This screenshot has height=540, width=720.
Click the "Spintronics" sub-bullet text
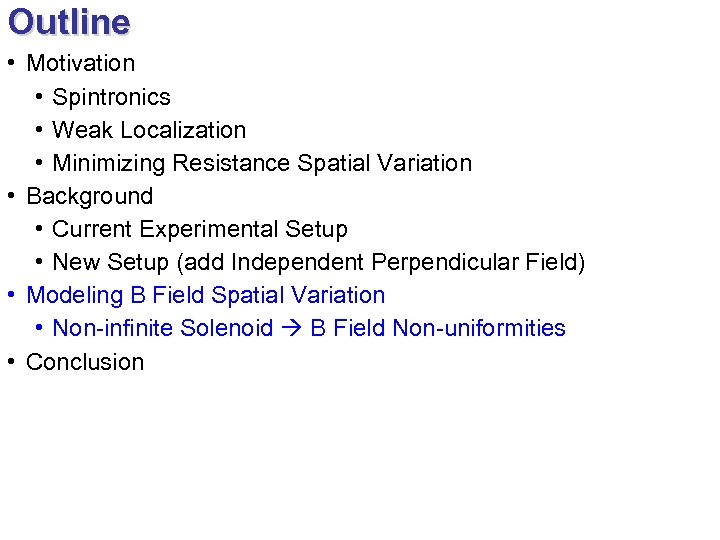[x=111, y=97]
